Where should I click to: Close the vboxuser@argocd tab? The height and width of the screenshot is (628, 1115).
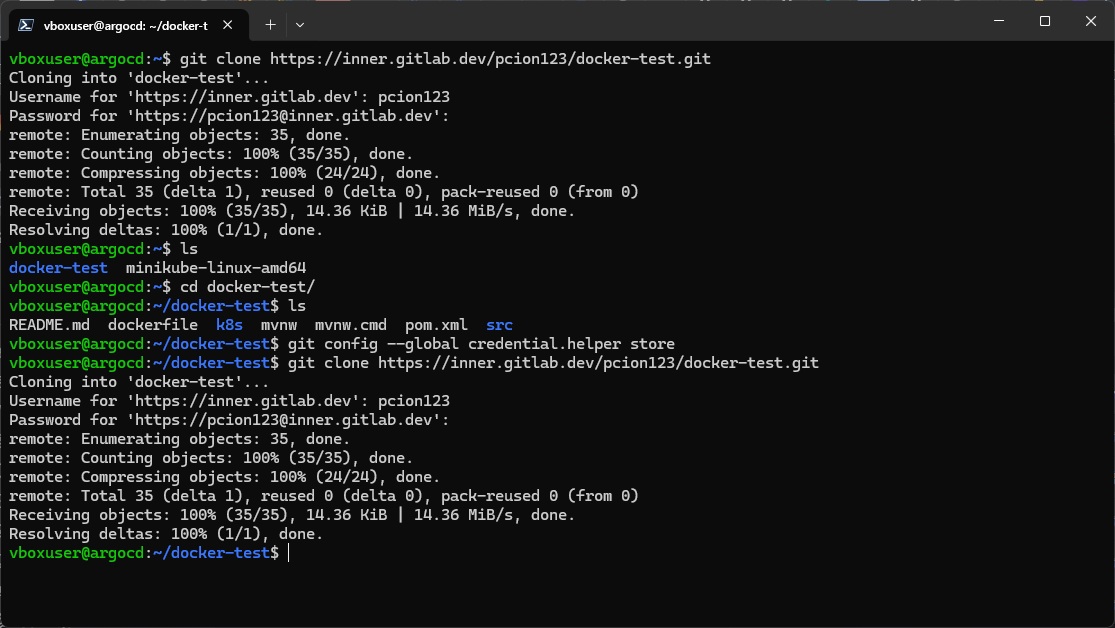(x=228, y=25)
